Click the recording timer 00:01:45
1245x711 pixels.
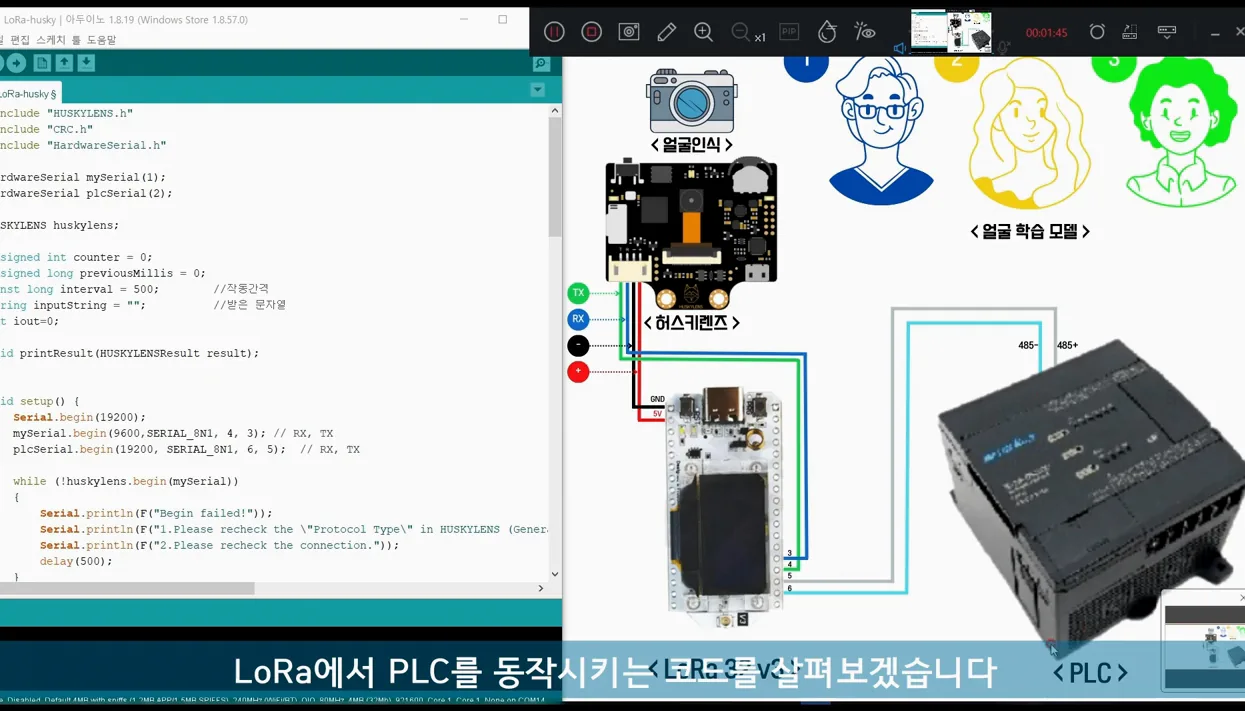coord(1046,33)
